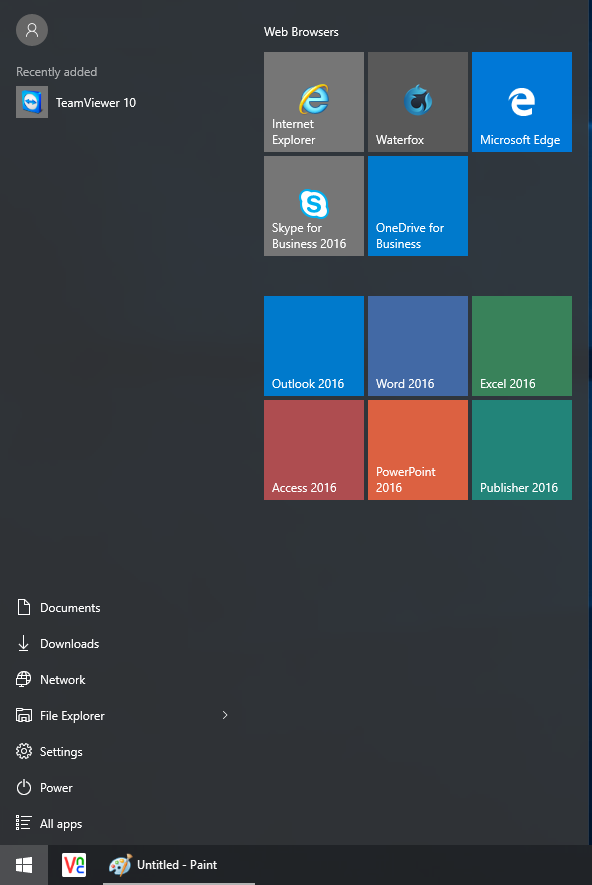Launch TeamViewer 10 from Recently added
The image size is (592, 885).
tap(76, 102)
